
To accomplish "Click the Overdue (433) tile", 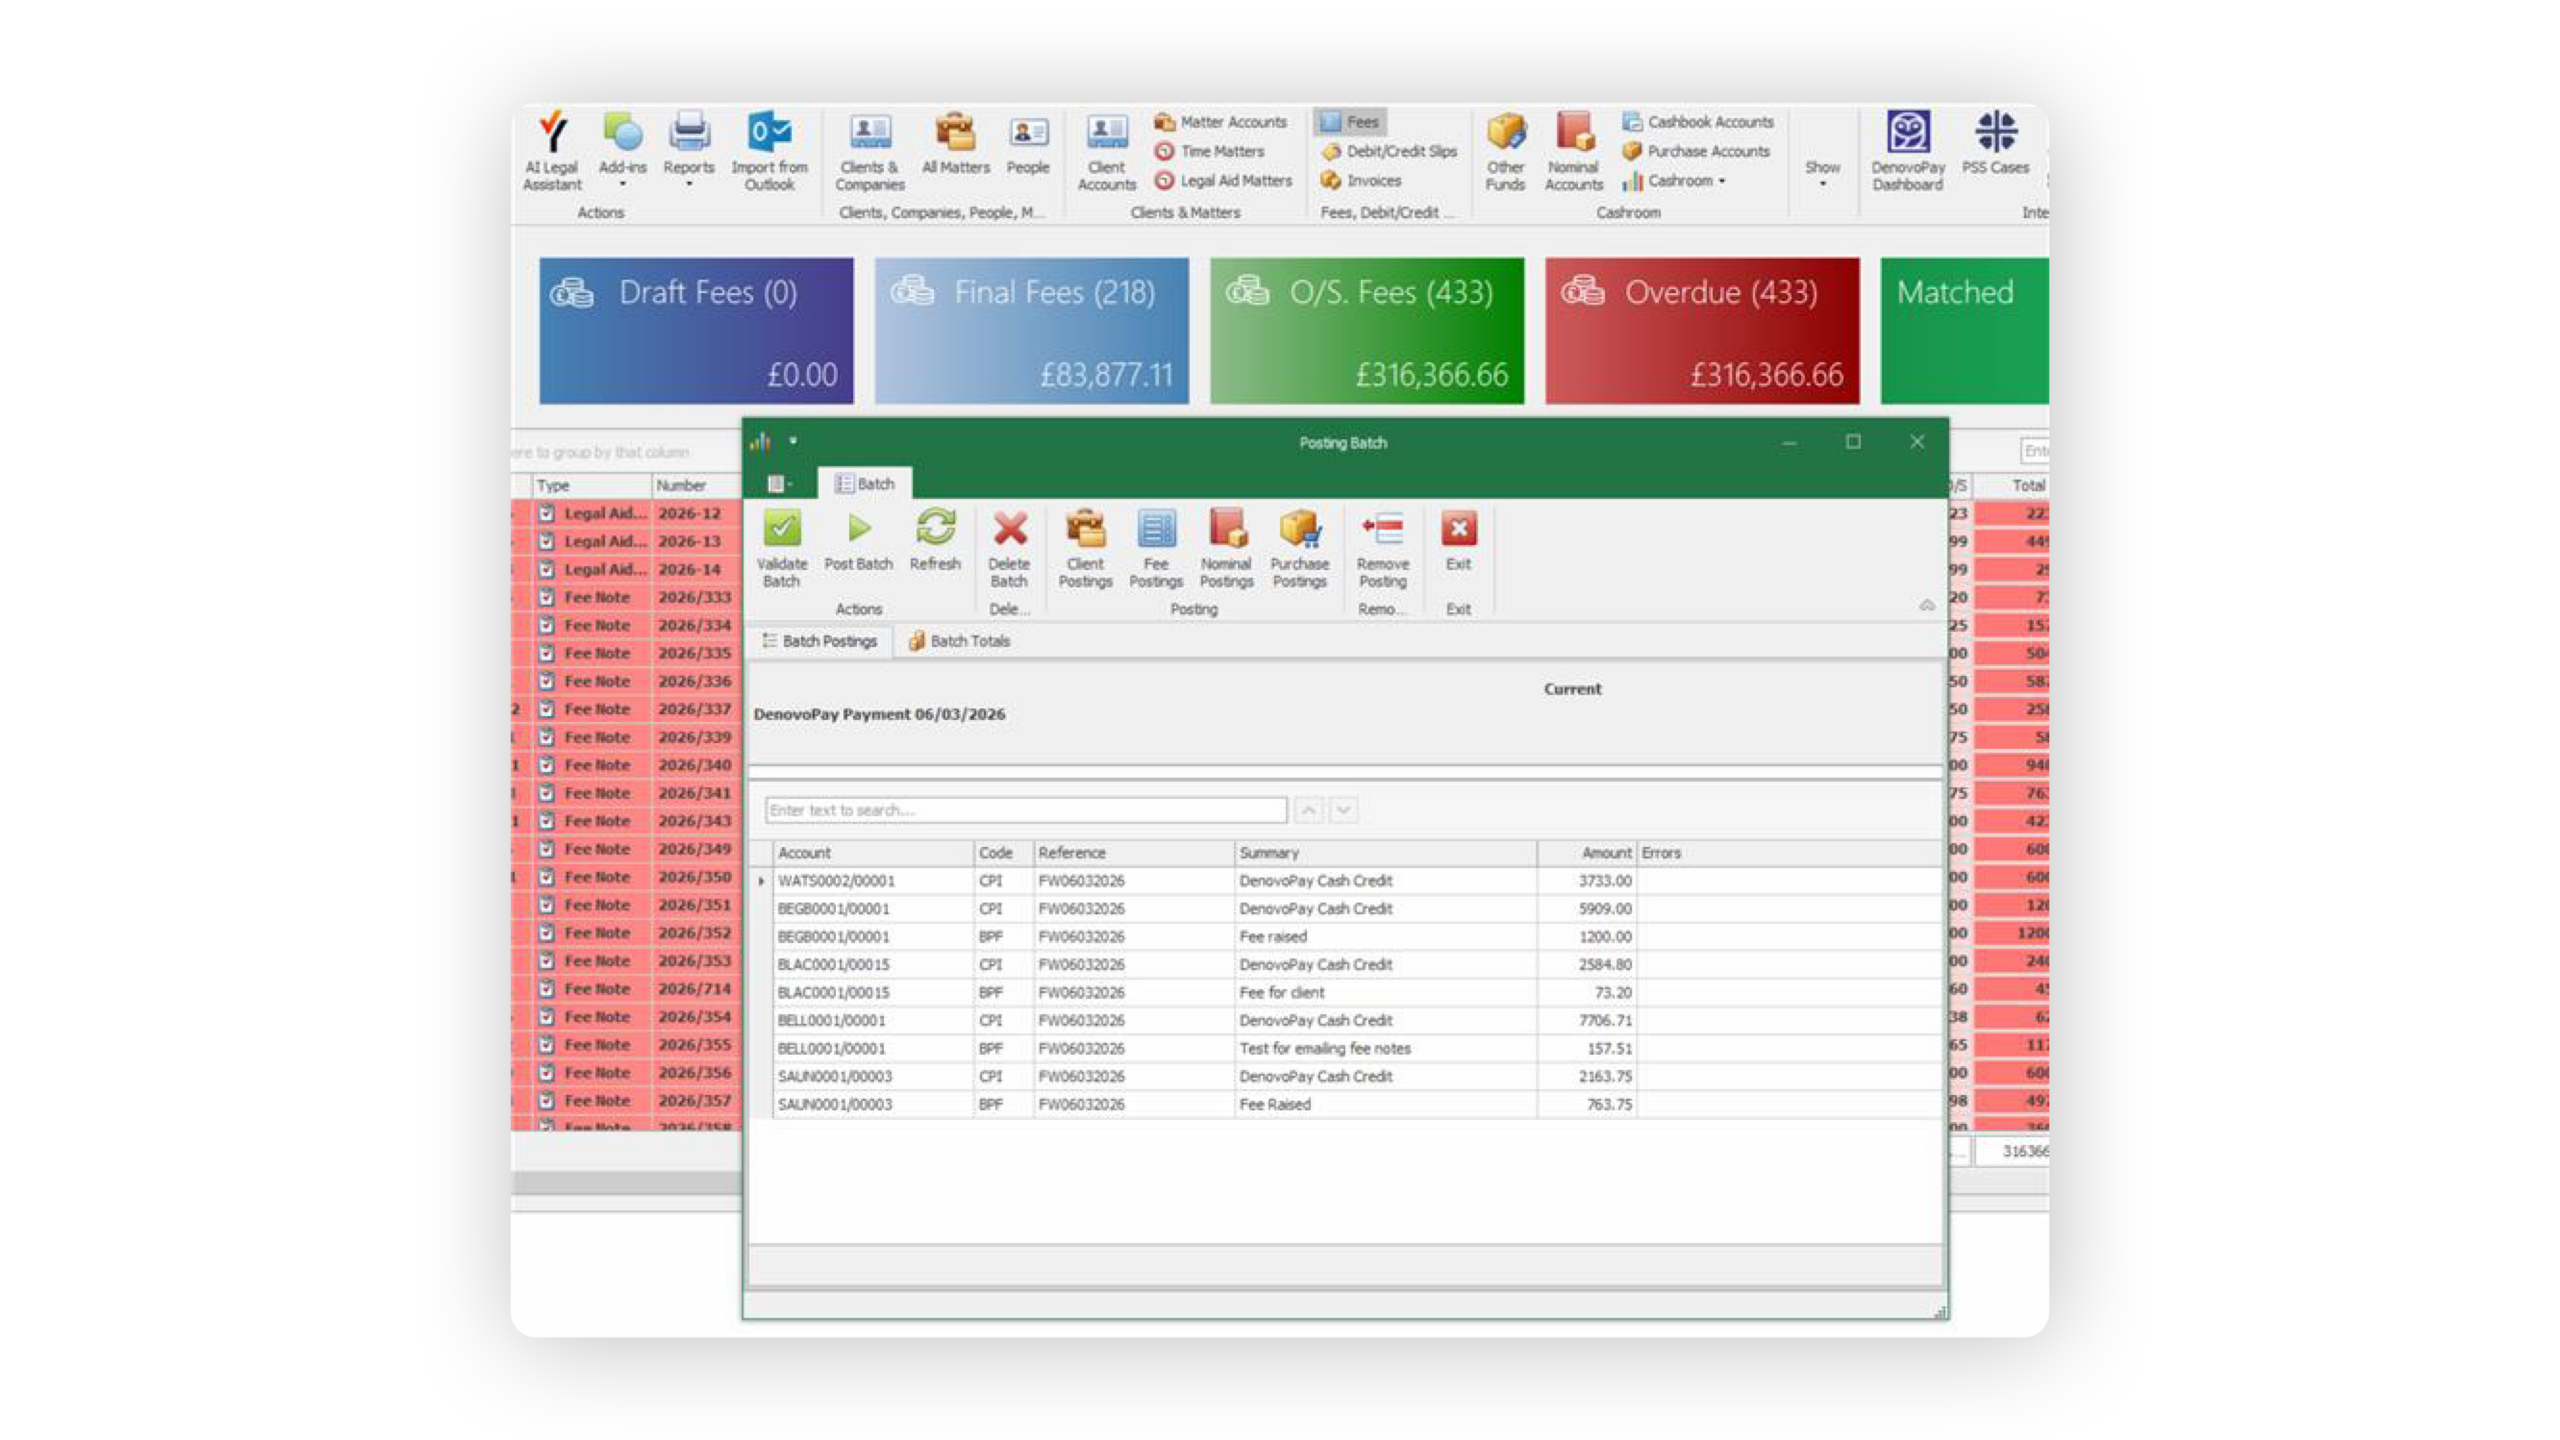I will (x=1702, y=331).
